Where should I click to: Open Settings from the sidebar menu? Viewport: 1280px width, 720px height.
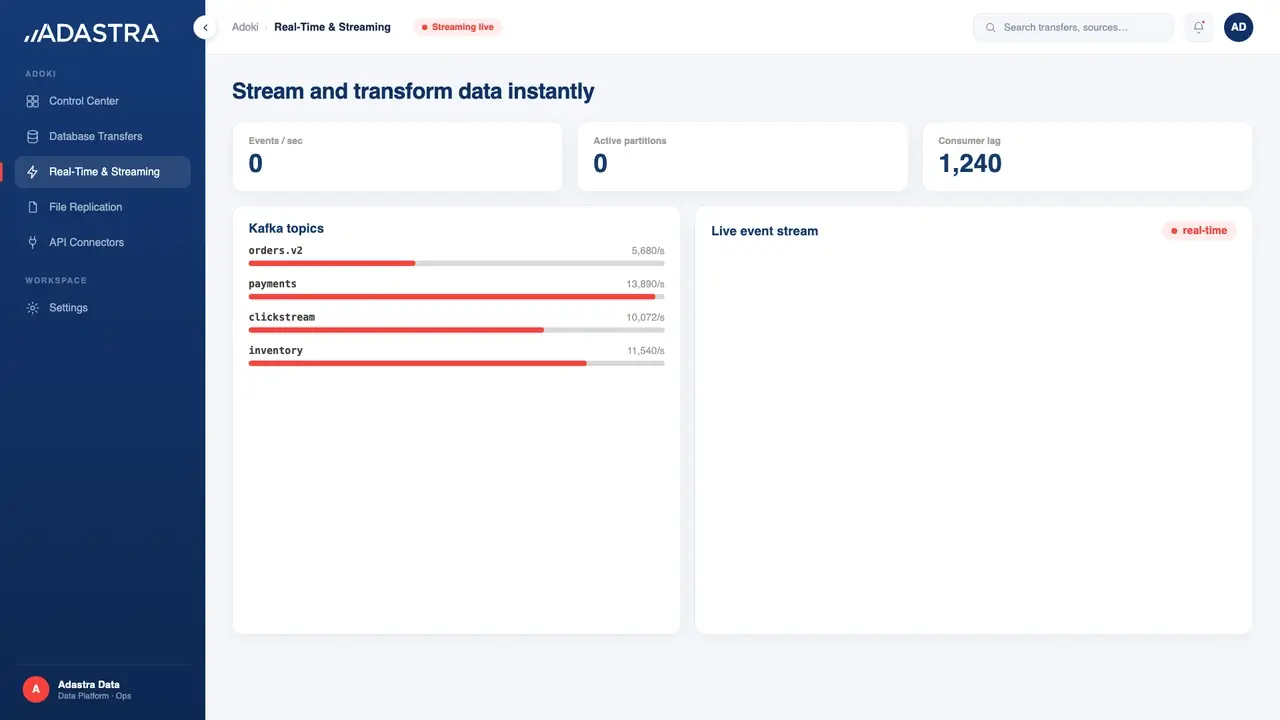pos(102,308)
